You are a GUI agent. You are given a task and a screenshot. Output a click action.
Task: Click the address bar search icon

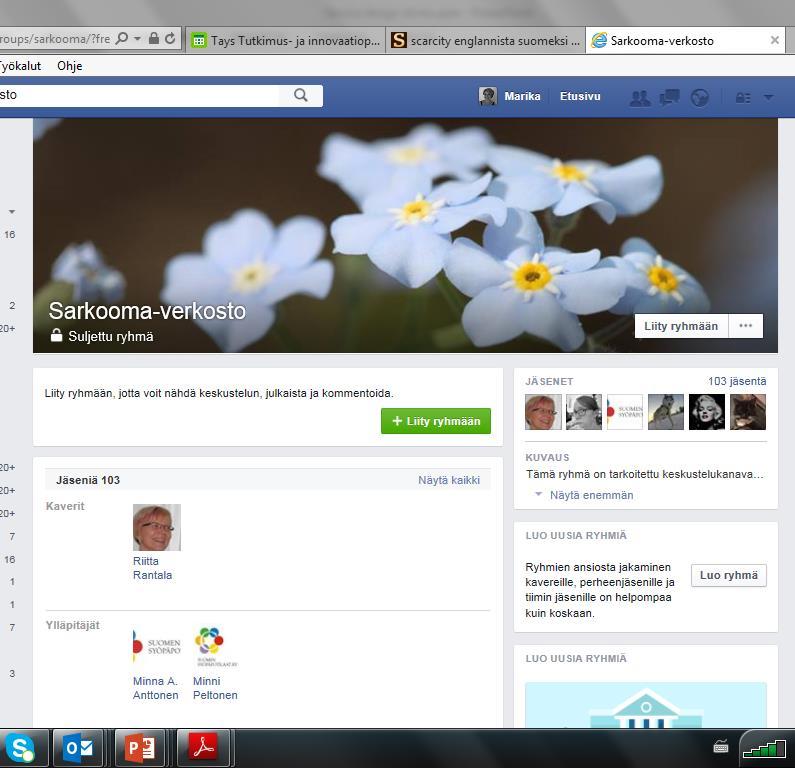pyautogui.click(x=122, y=39)
